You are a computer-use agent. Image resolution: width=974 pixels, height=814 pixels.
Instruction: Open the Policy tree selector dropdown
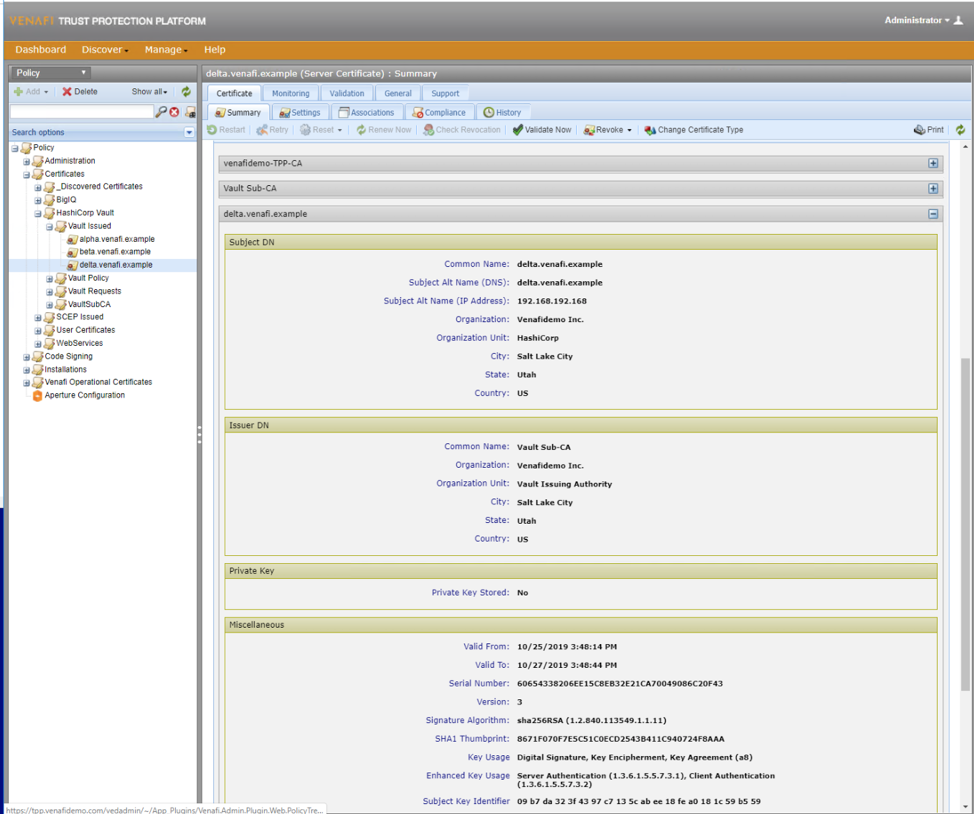pyautogui.click(x=50, y=73)
